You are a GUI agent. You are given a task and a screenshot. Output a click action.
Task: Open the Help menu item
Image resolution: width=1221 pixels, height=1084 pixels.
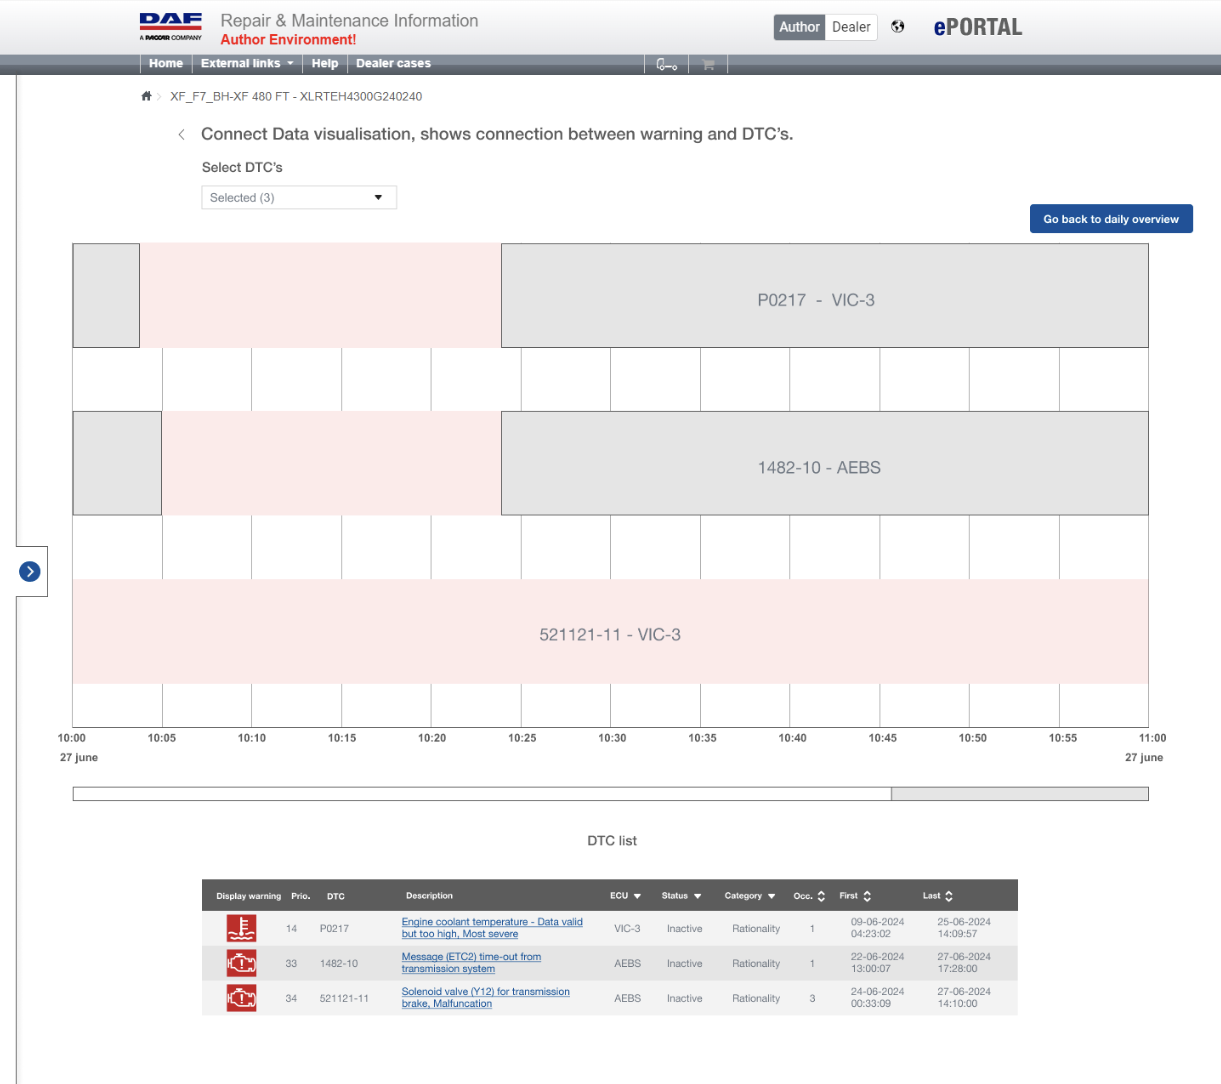point(324,63)
